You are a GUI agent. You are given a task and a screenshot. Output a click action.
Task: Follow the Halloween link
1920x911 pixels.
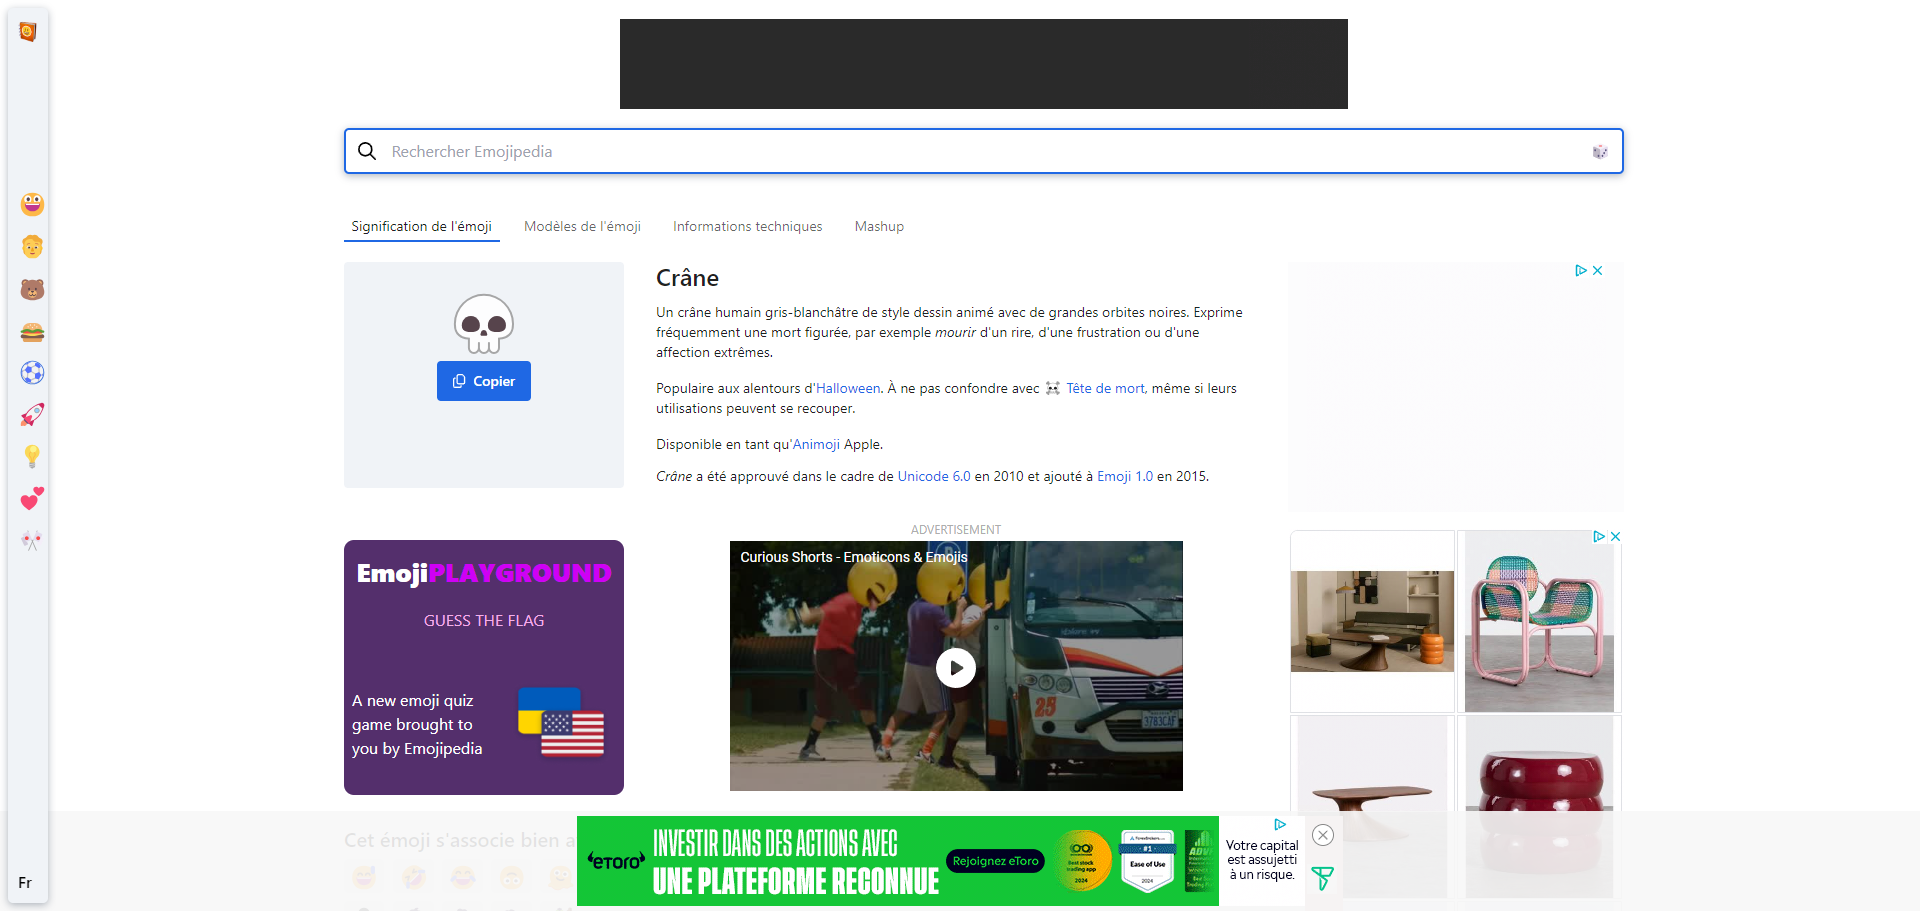[848, 389]
